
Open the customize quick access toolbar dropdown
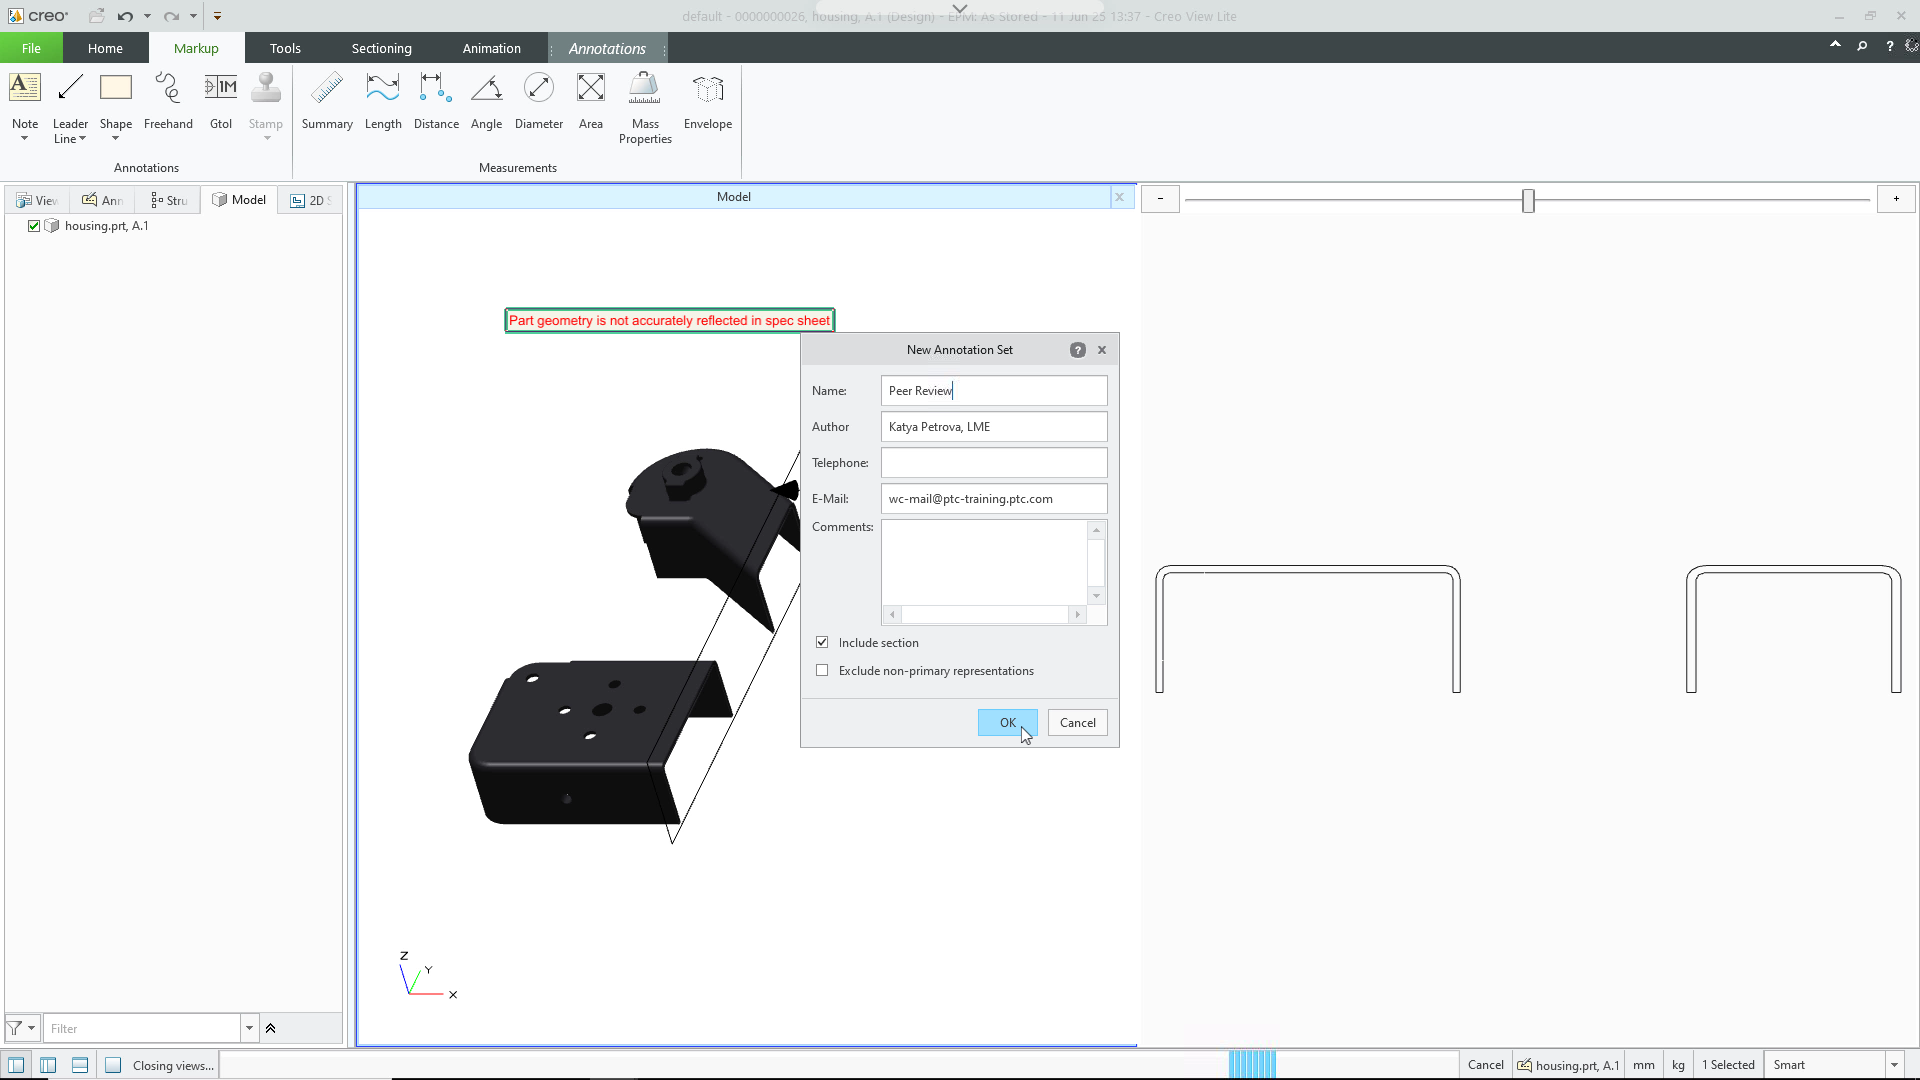pos(217,16)
